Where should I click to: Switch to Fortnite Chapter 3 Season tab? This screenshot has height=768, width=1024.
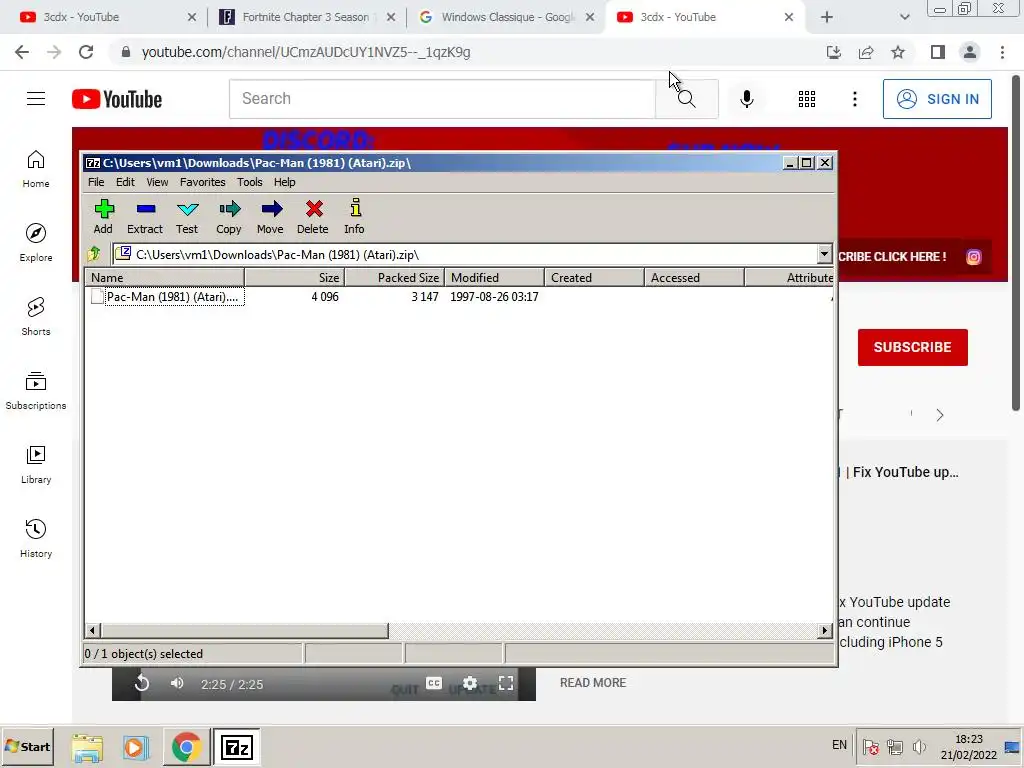click(x=304, y=17)
